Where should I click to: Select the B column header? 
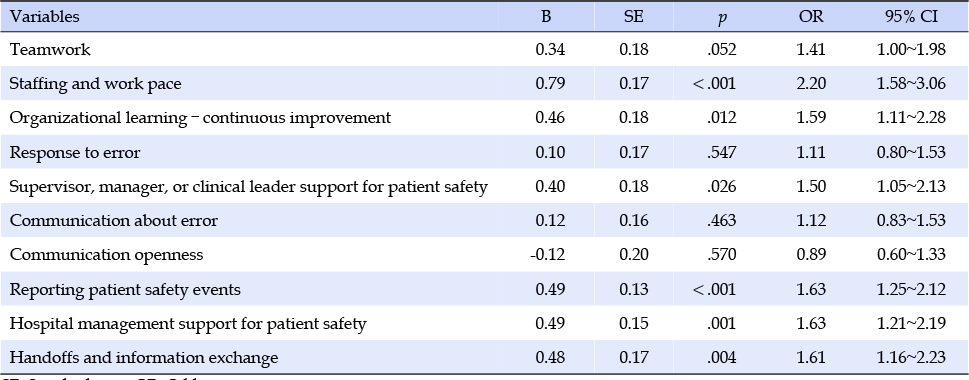pos(546,17)
